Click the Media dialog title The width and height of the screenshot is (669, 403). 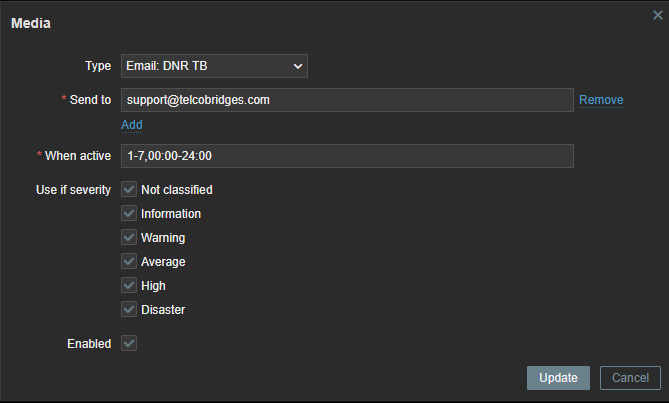31,23
